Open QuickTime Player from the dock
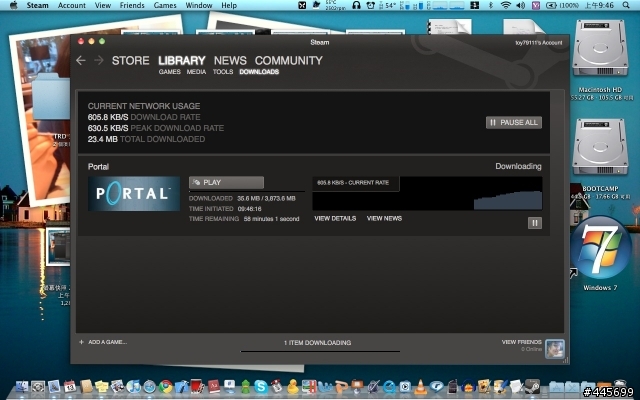 [389, 386]
